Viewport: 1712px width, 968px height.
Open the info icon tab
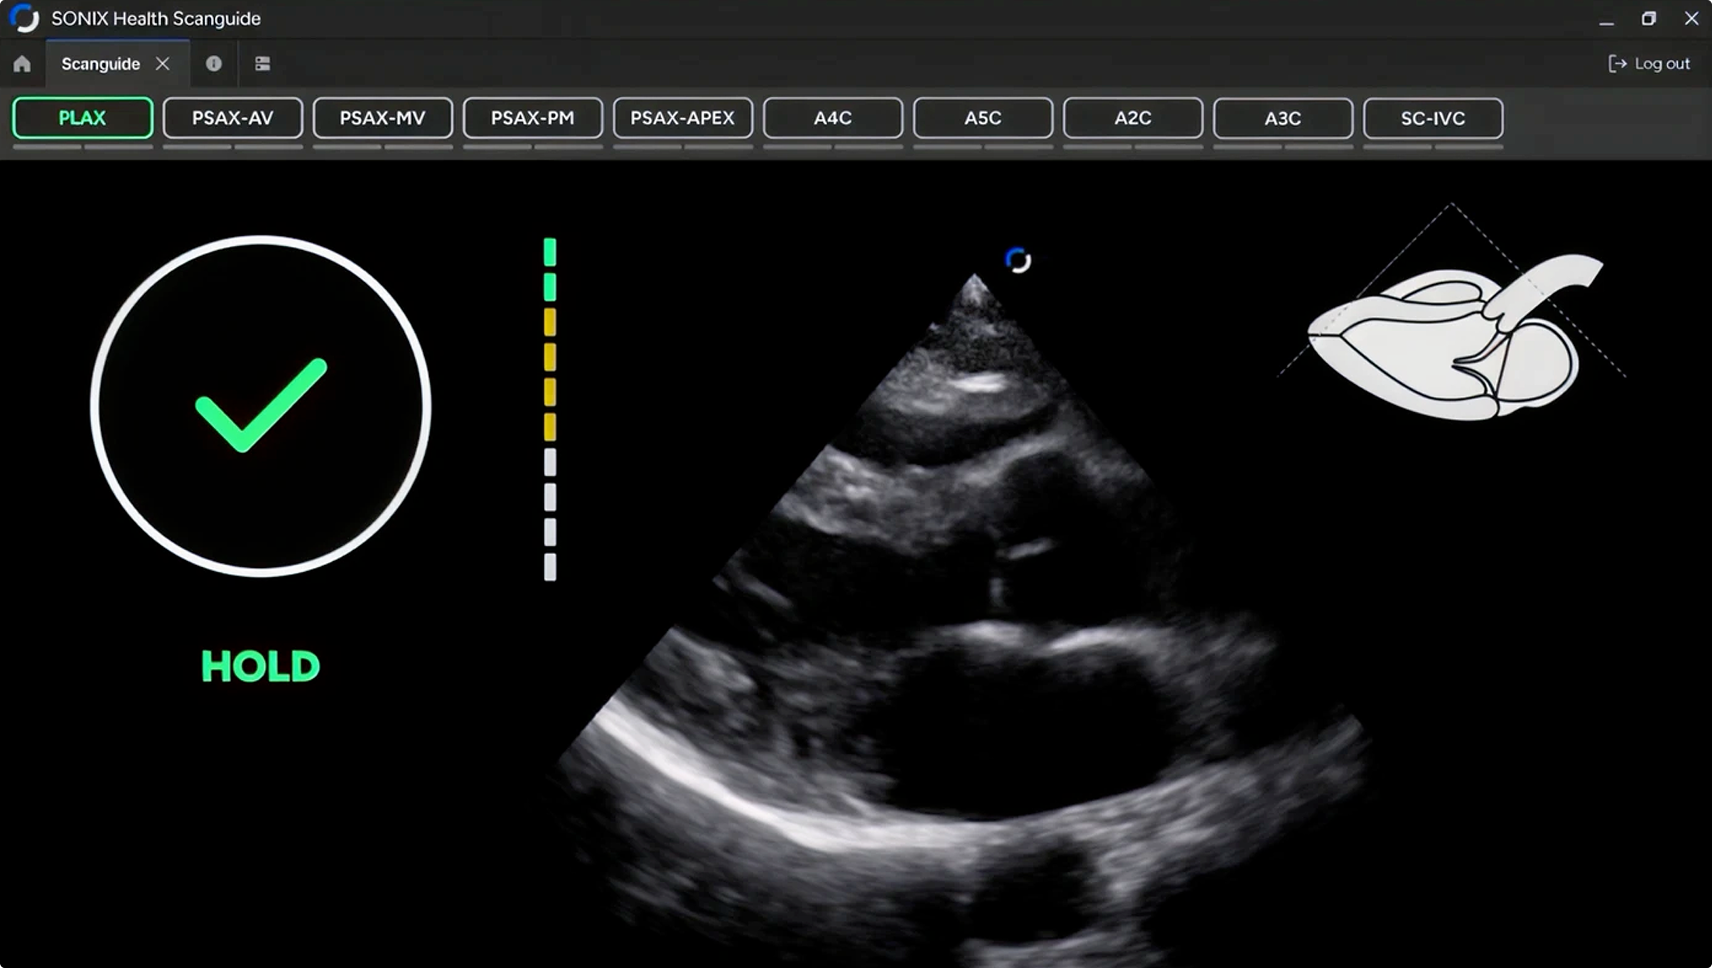214,64
